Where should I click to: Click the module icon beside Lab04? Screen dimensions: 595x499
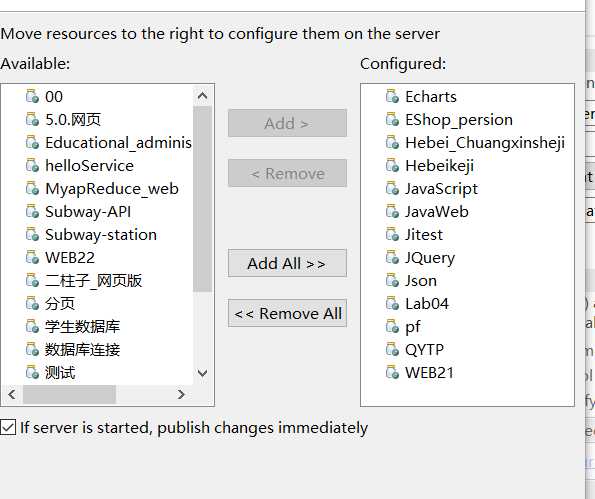point(392,303)
